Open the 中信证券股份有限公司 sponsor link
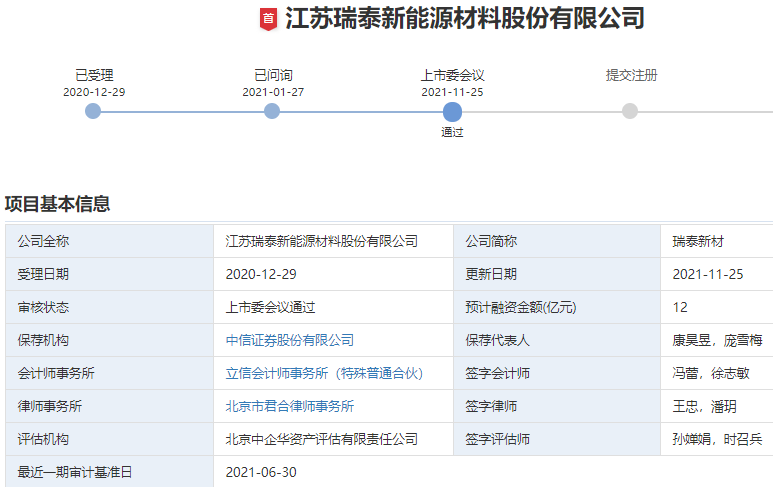Screen dimensions: 773x487 click(290, 340)
